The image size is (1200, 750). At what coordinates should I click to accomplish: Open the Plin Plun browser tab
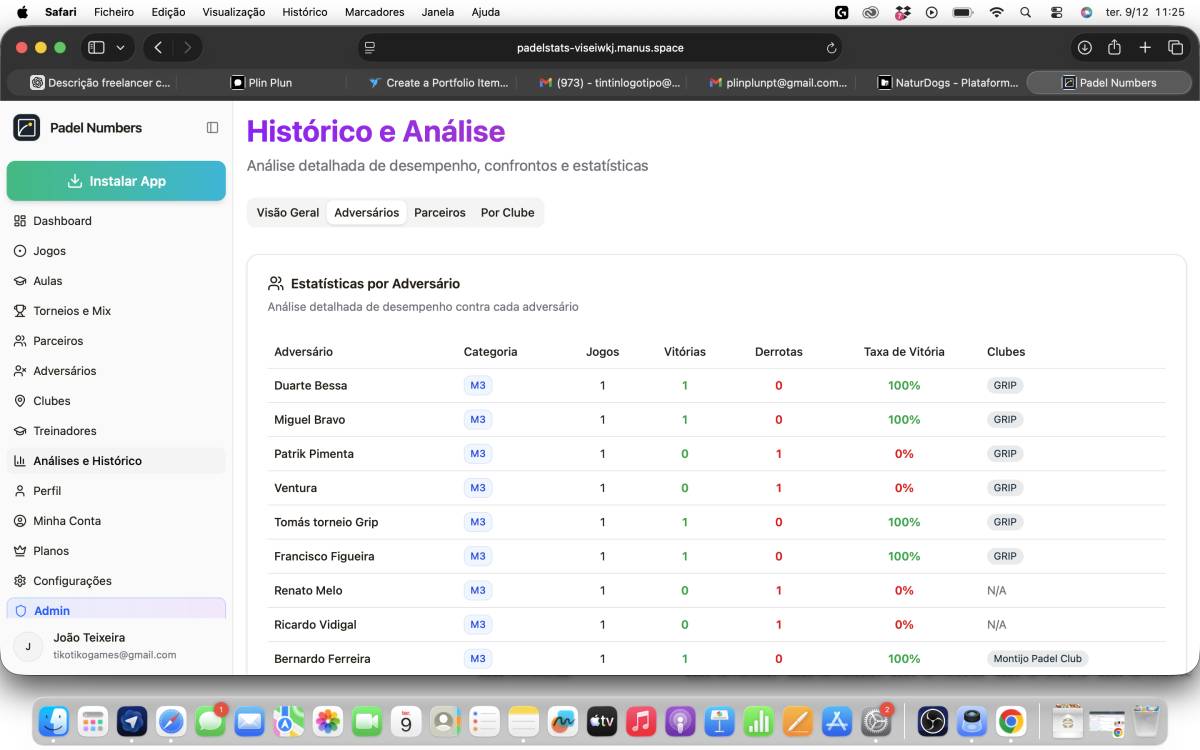point(261,83)
